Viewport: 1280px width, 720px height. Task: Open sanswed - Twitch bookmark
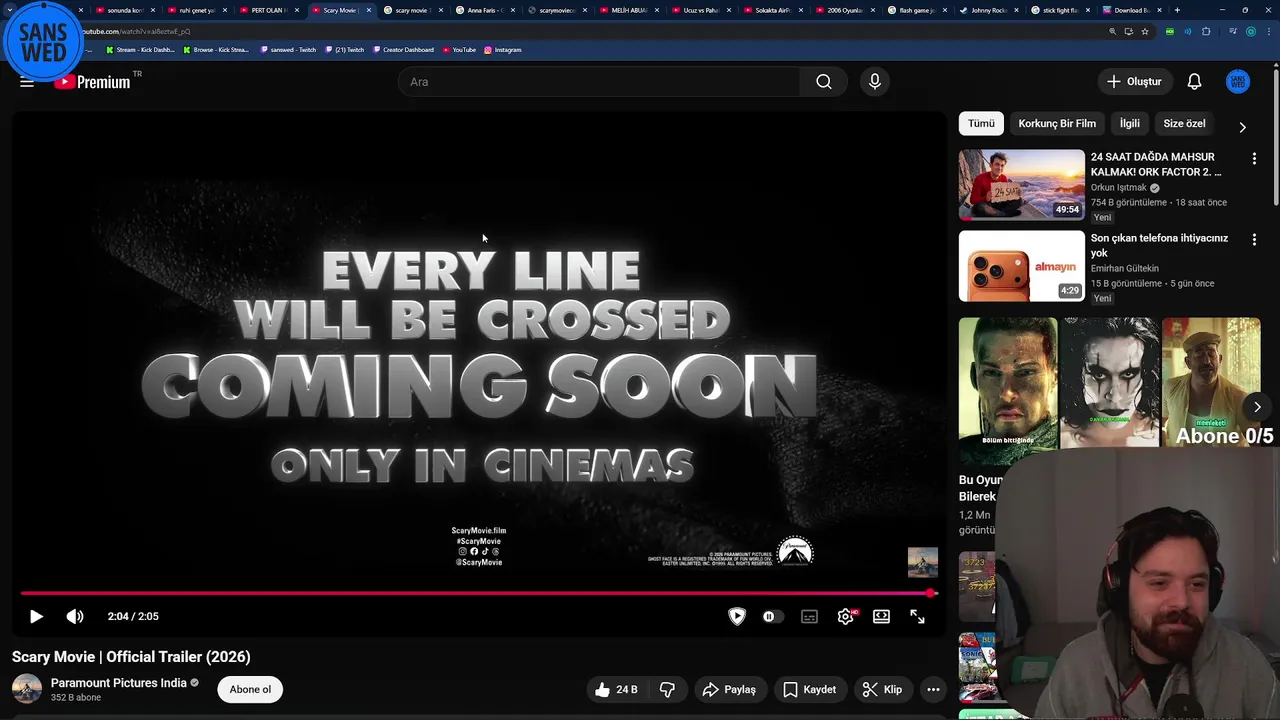point(288,49)
